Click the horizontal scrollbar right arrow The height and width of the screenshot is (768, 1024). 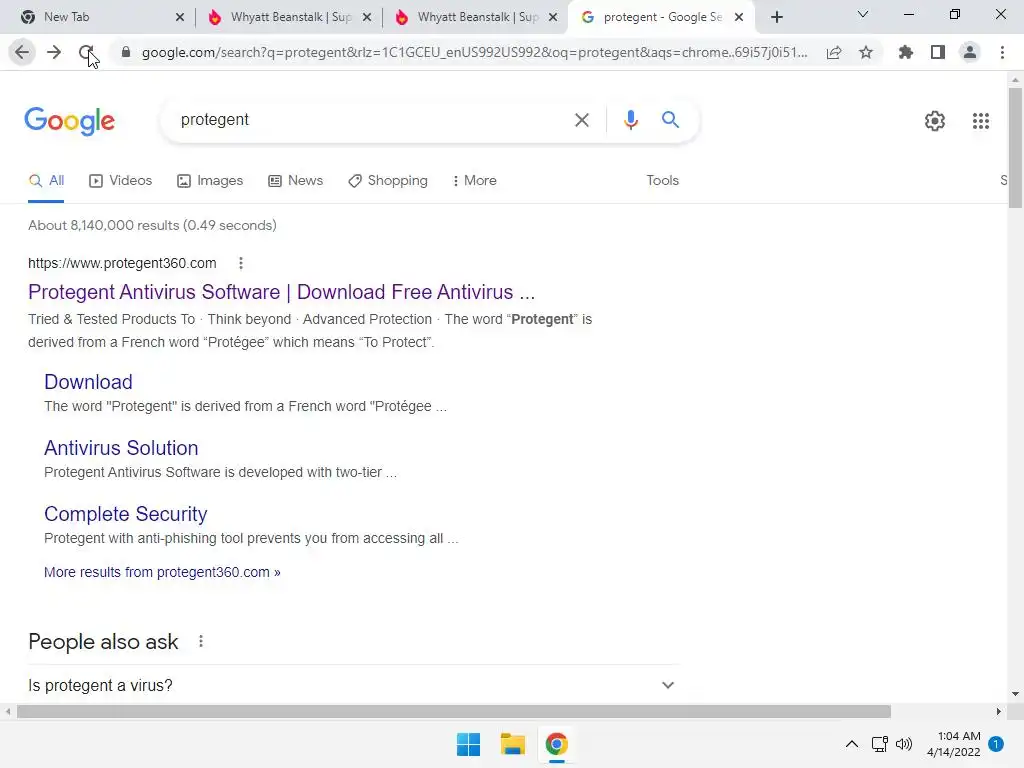coord(998,711)
